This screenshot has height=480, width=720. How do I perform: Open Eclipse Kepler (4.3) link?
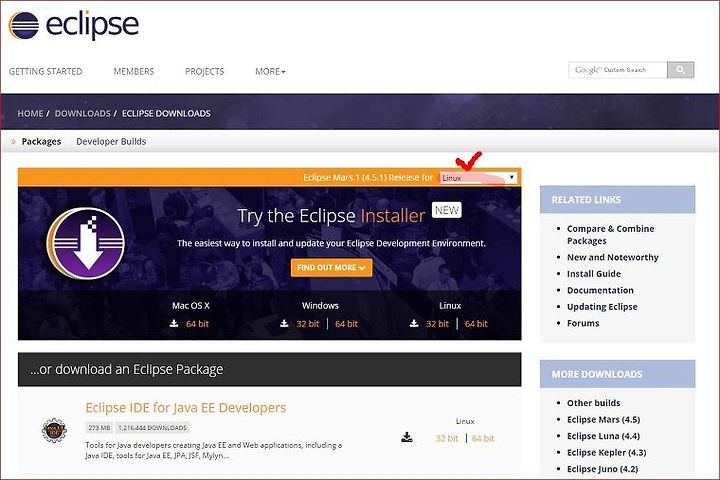(607, 452)
